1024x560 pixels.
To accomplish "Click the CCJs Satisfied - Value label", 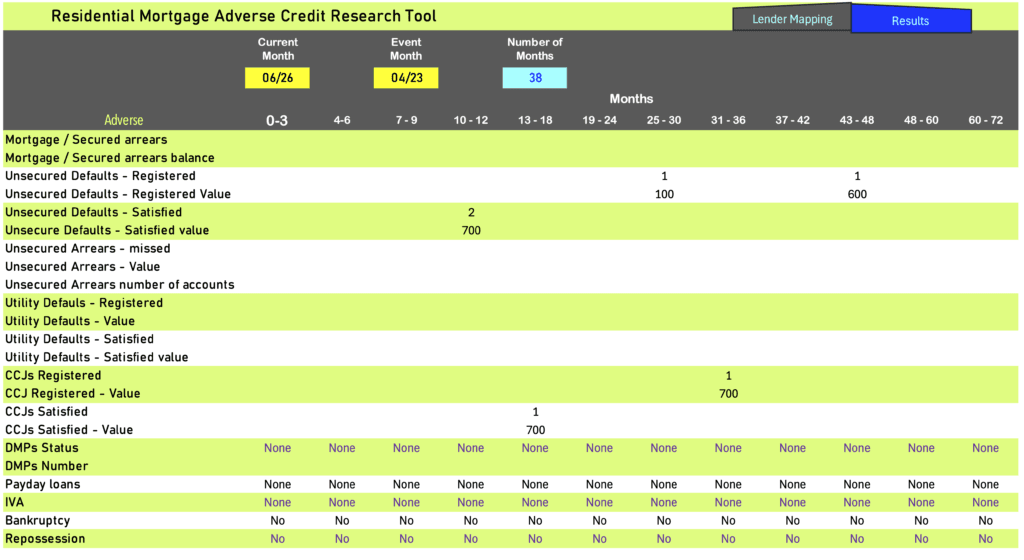I will (x=69, y=430).
